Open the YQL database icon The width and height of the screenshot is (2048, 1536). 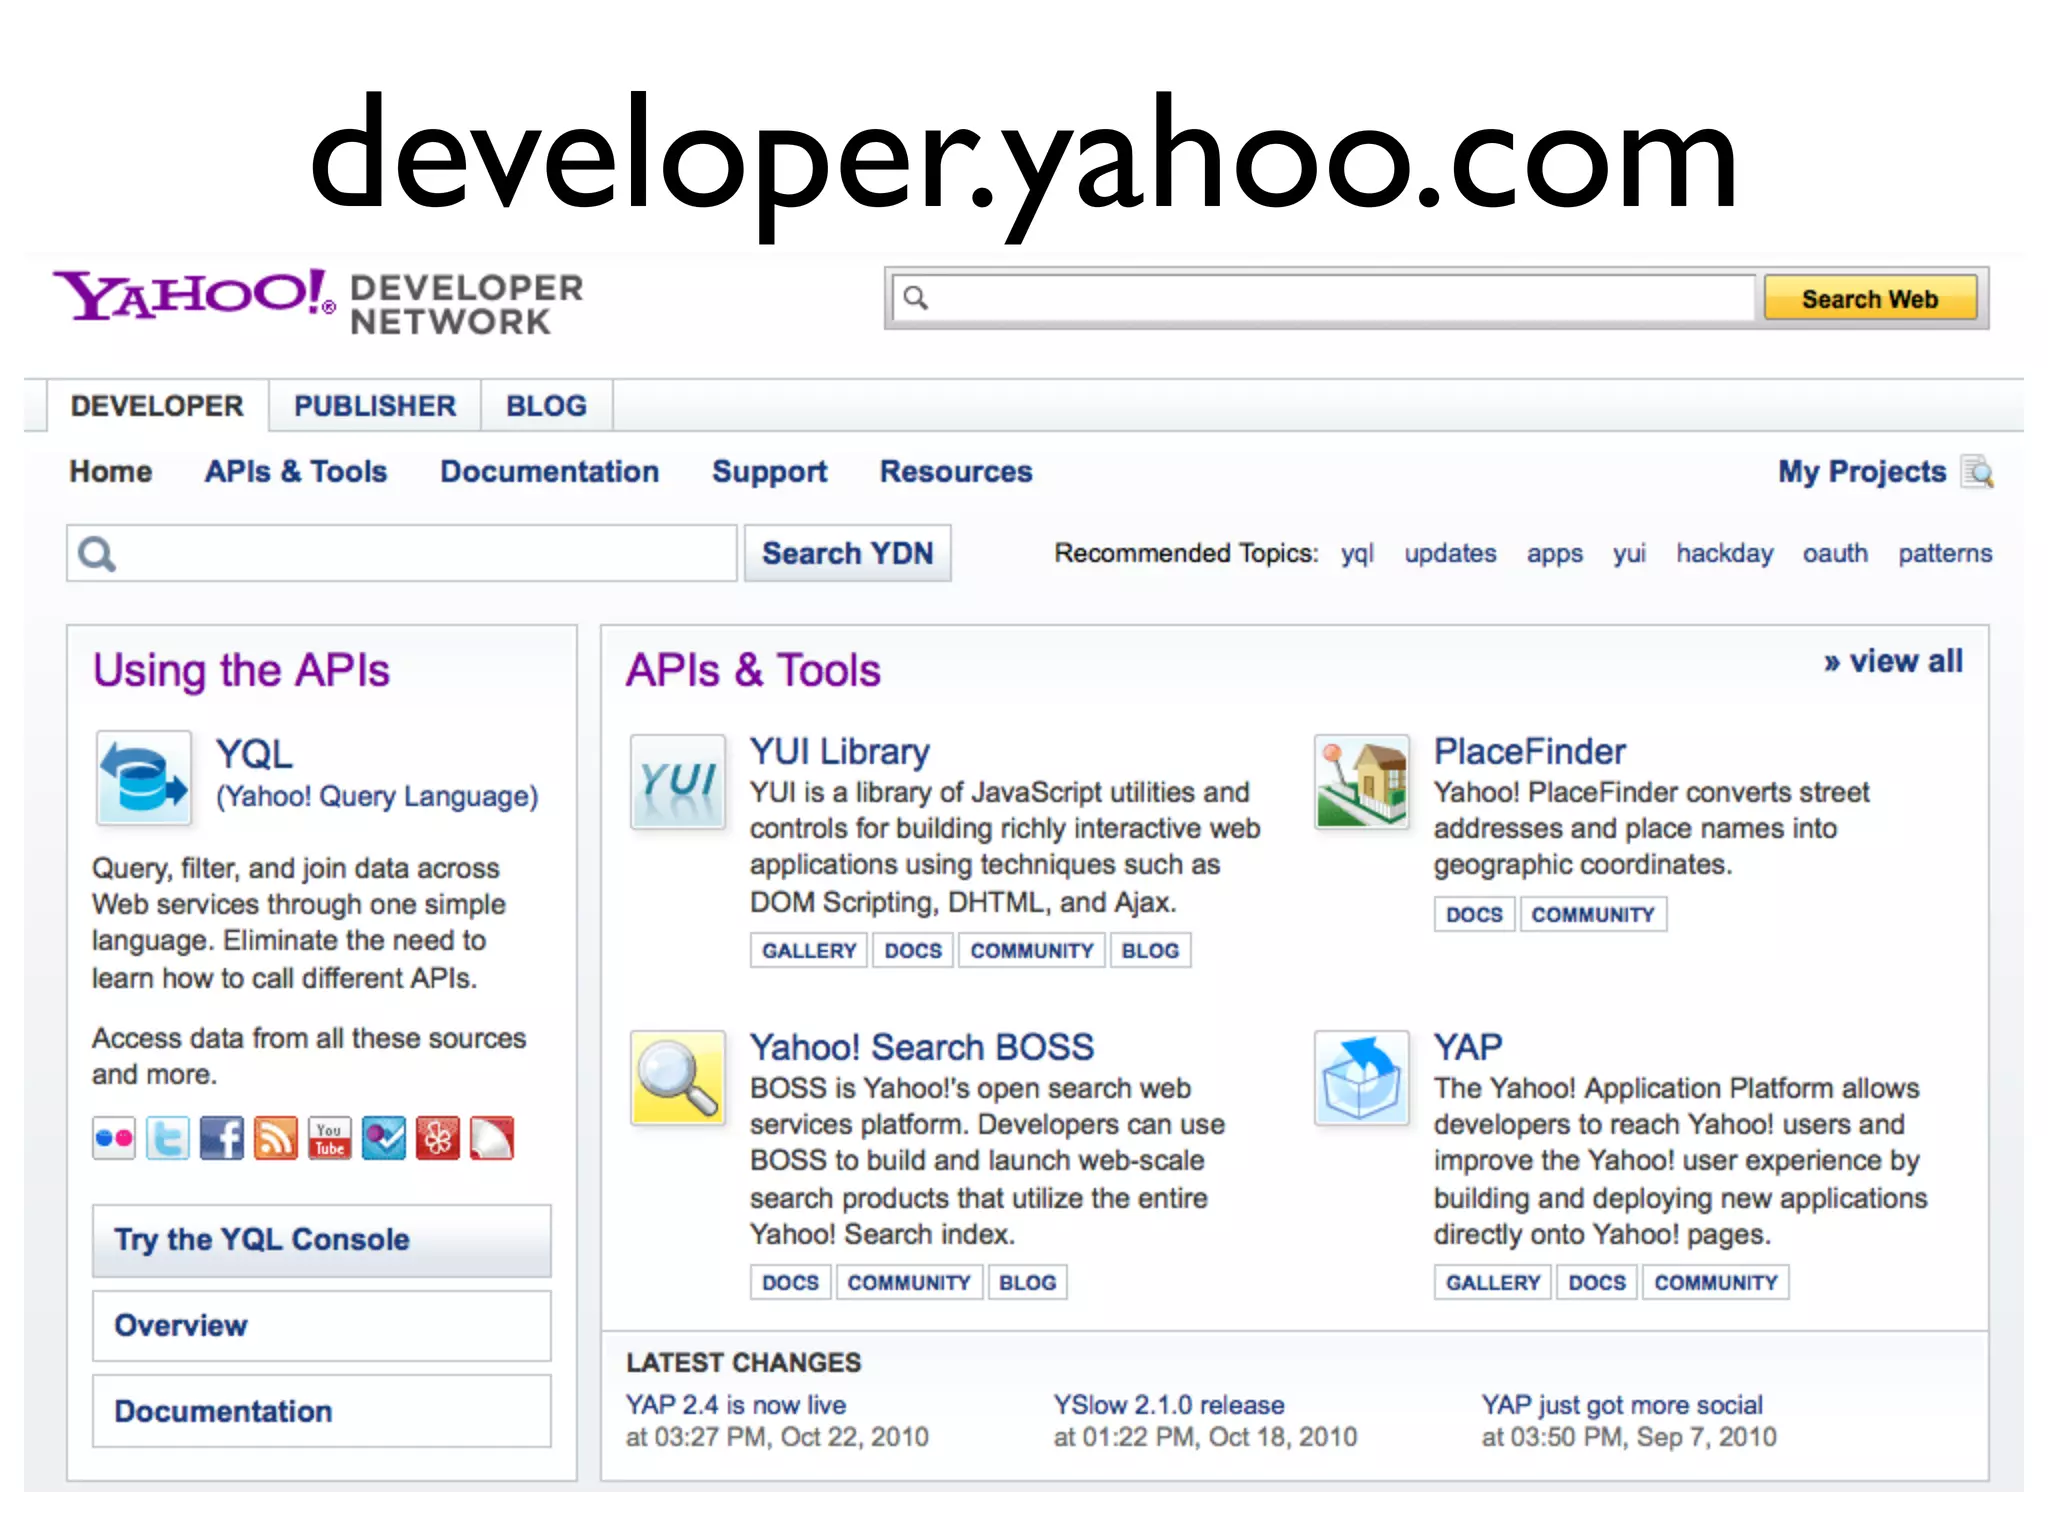click(144, 778)
